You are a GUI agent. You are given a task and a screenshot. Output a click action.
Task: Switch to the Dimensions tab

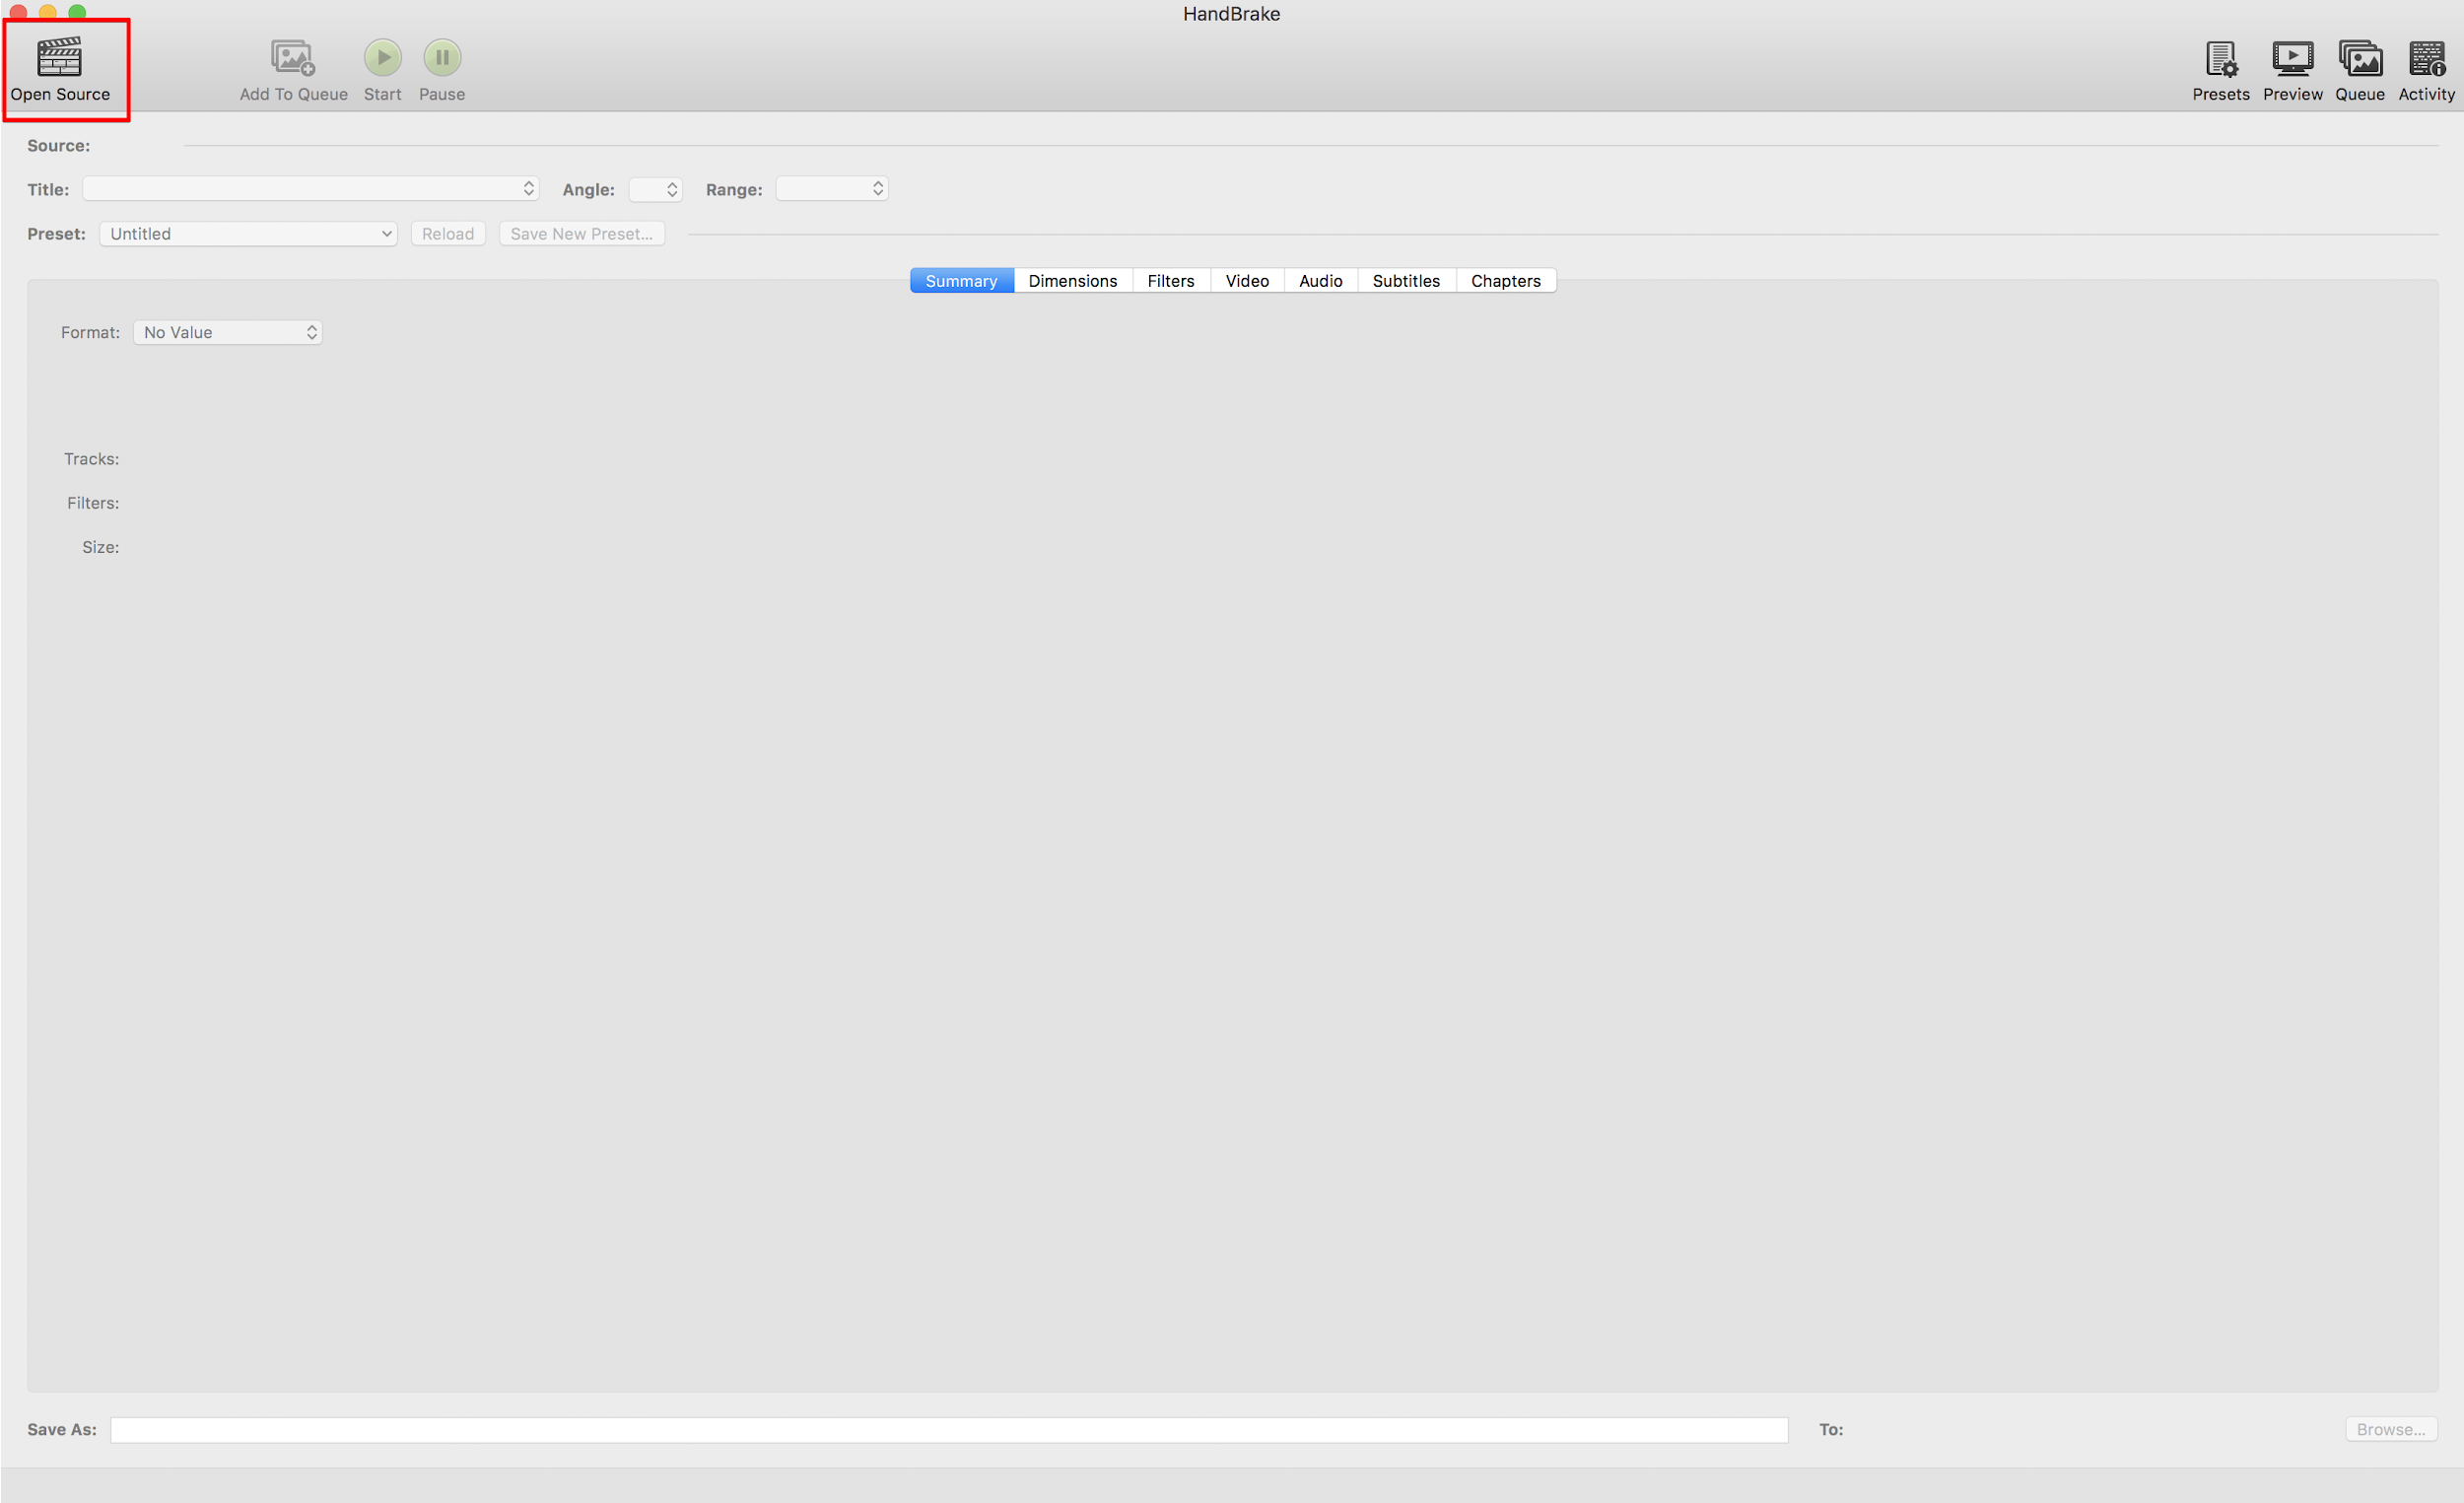(x=1072, y=280)
